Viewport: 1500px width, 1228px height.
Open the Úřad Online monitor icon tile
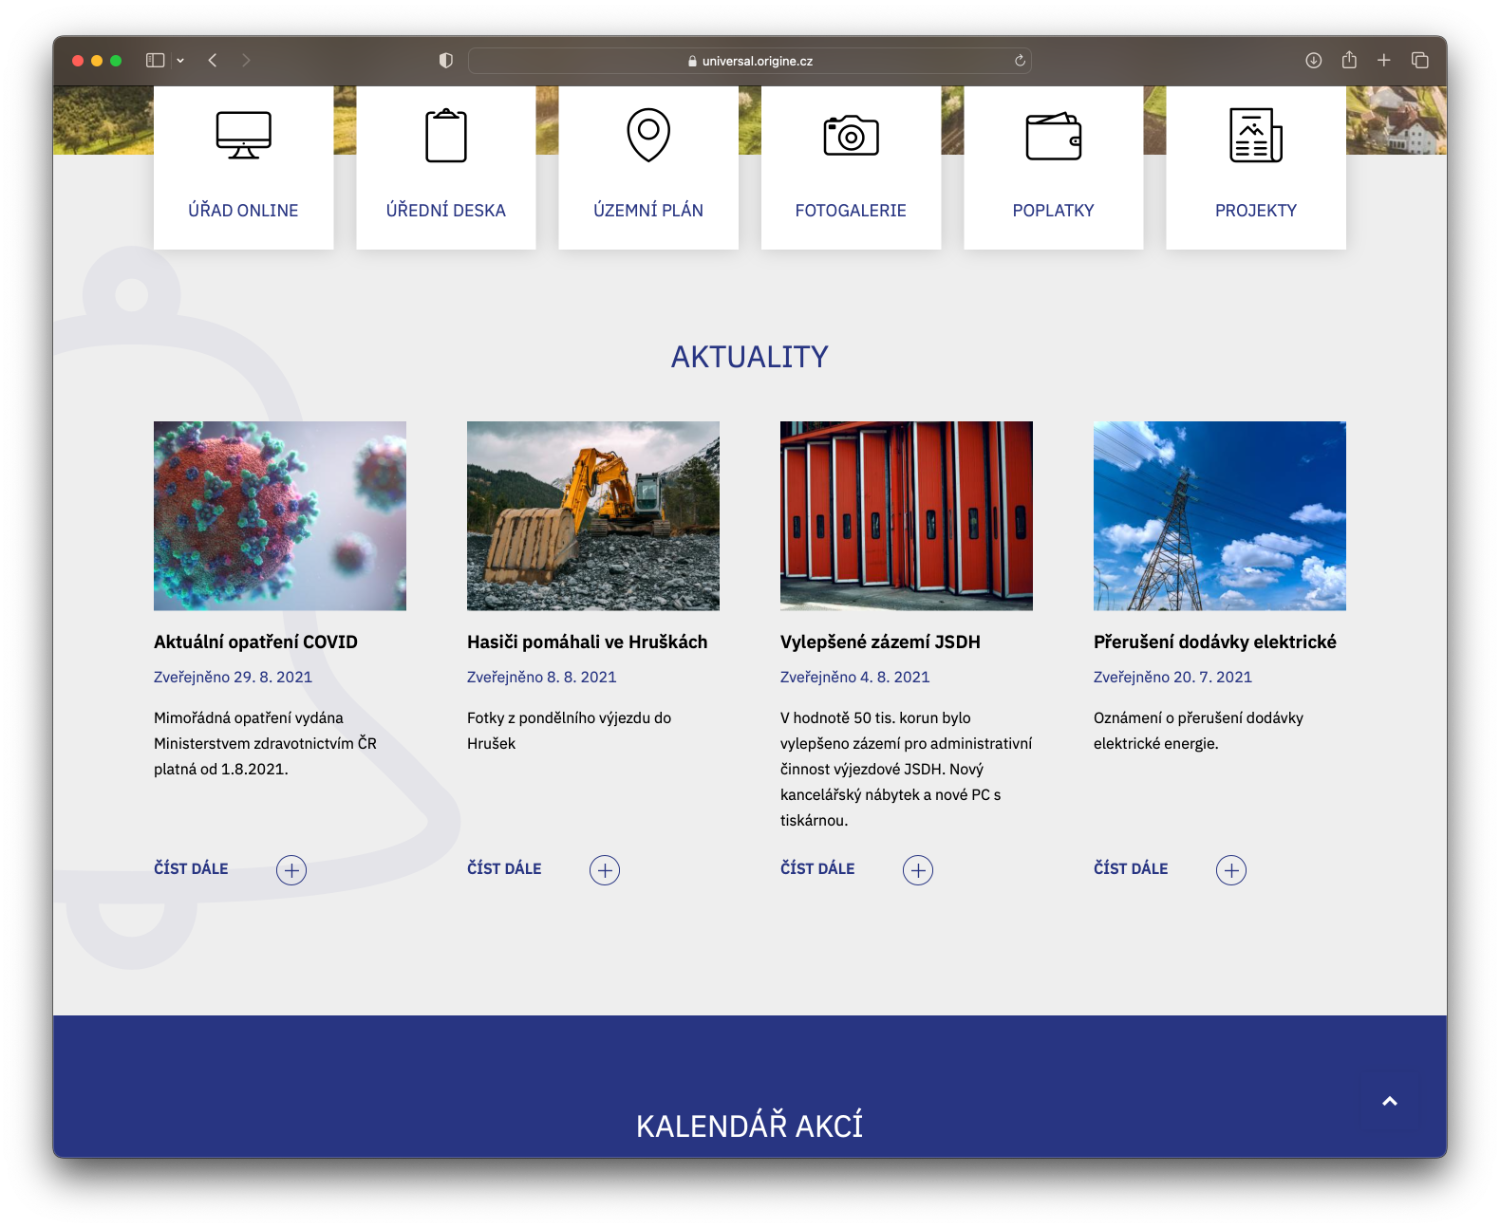tap(243, 136)
